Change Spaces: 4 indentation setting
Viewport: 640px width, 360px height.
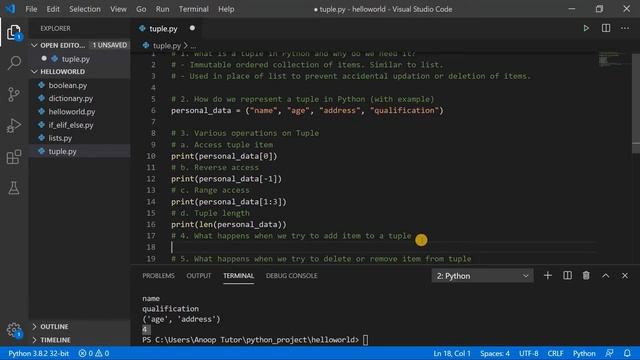(x=495, y=353)
